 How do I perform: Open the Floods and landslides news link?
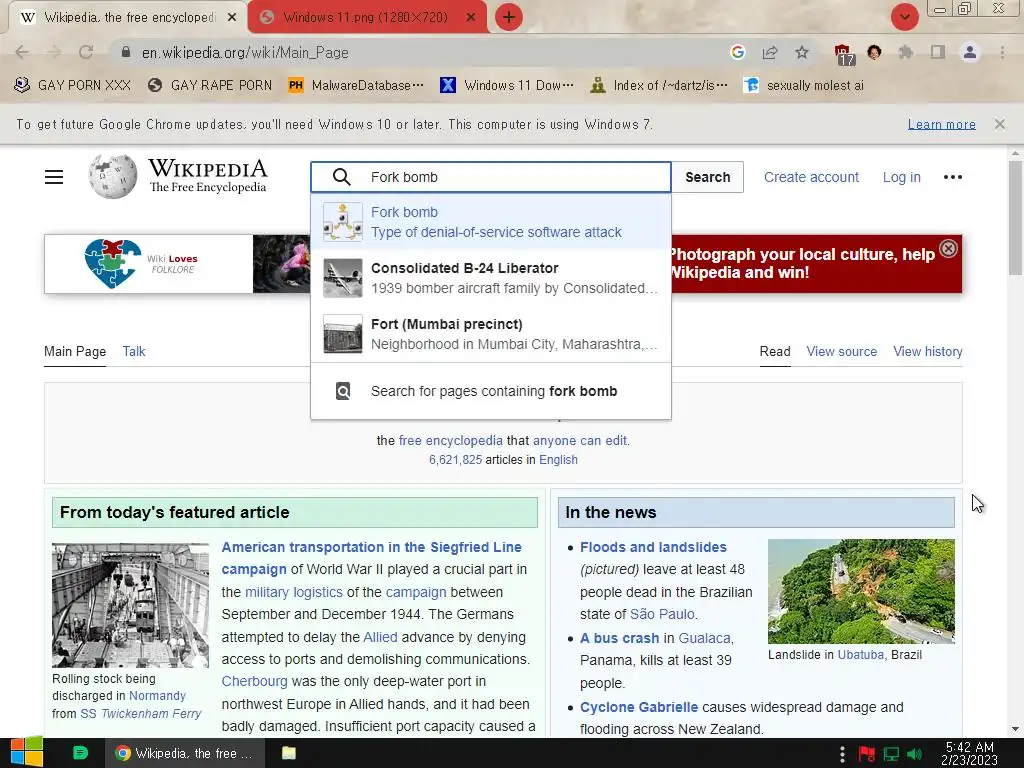coord(653,547)
